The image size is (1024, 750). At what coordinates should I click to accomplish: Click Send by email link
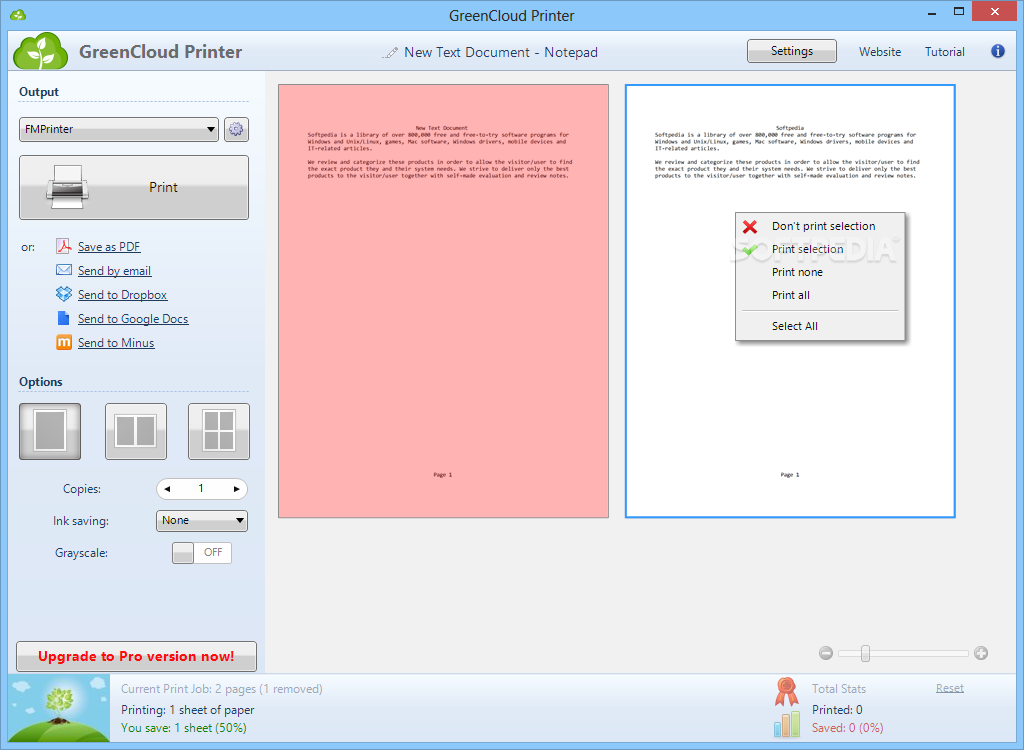114,270
